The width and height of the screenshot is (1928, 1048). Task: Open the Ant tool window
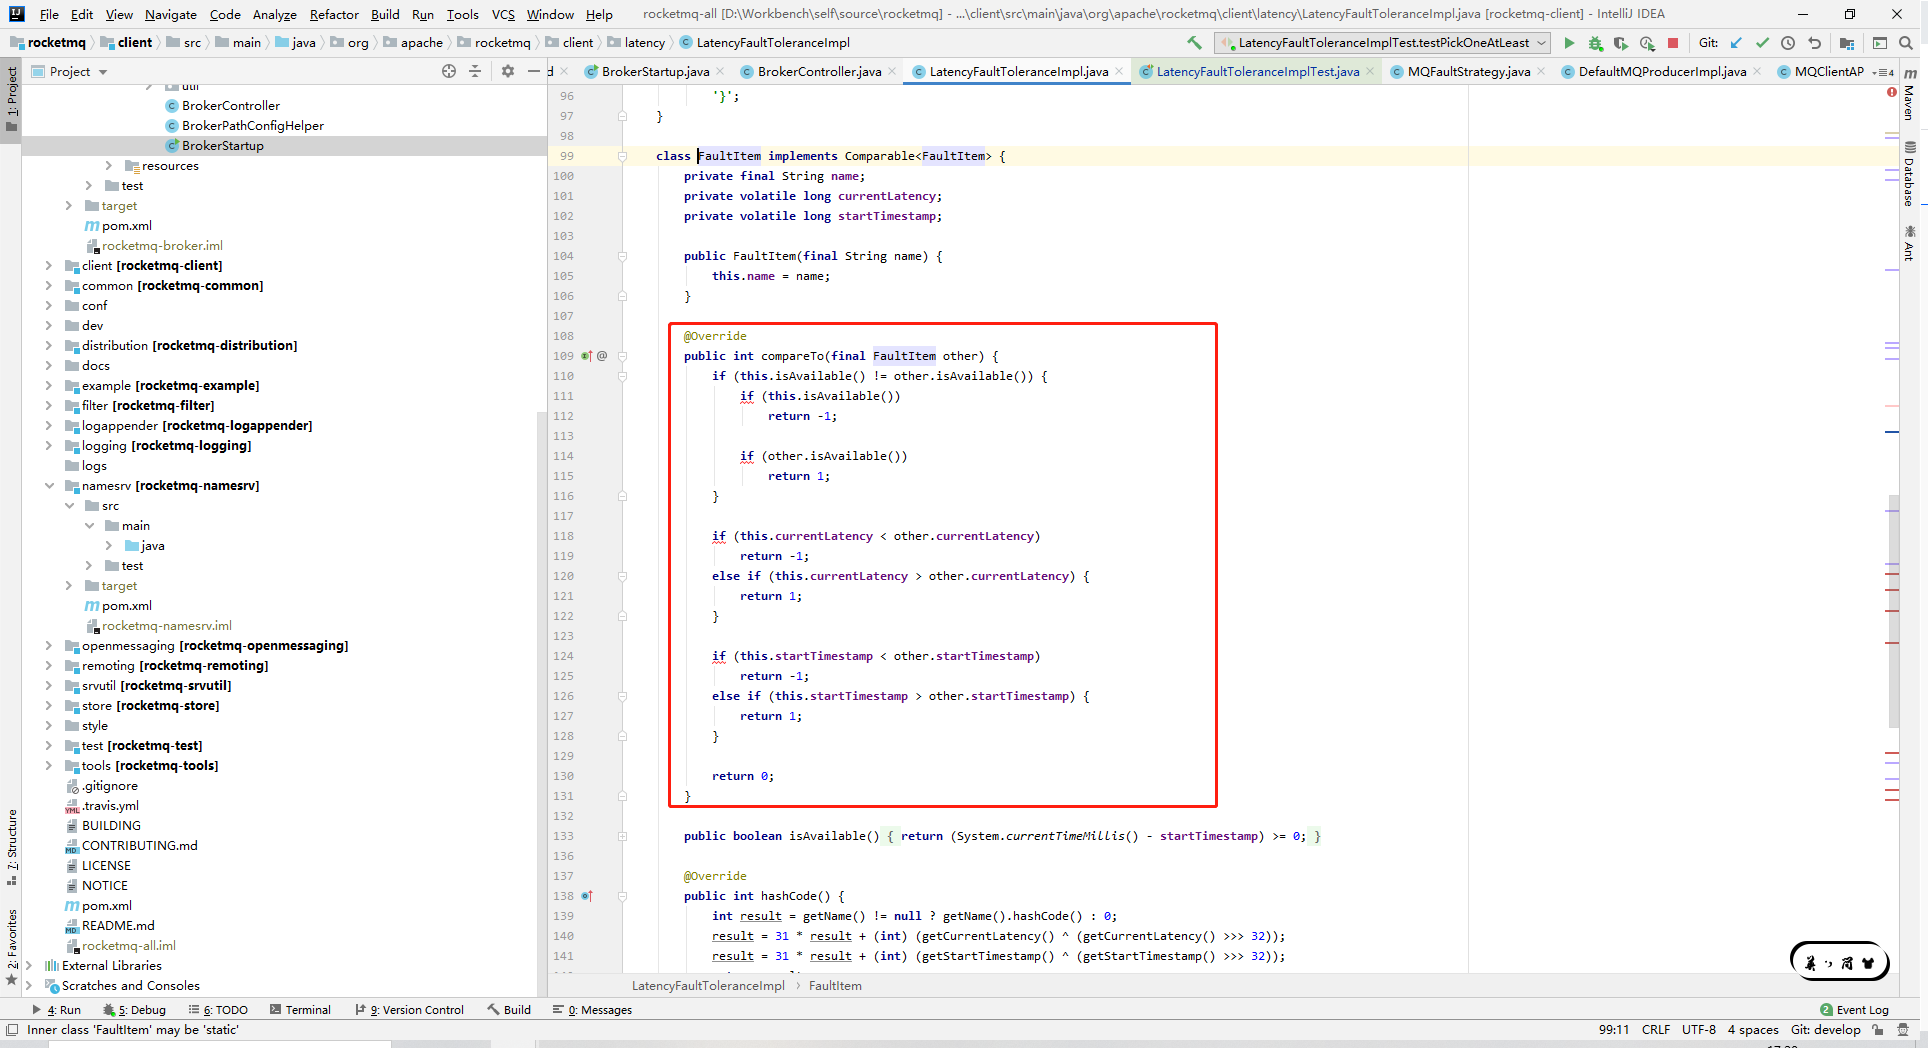click(1910, 244)
